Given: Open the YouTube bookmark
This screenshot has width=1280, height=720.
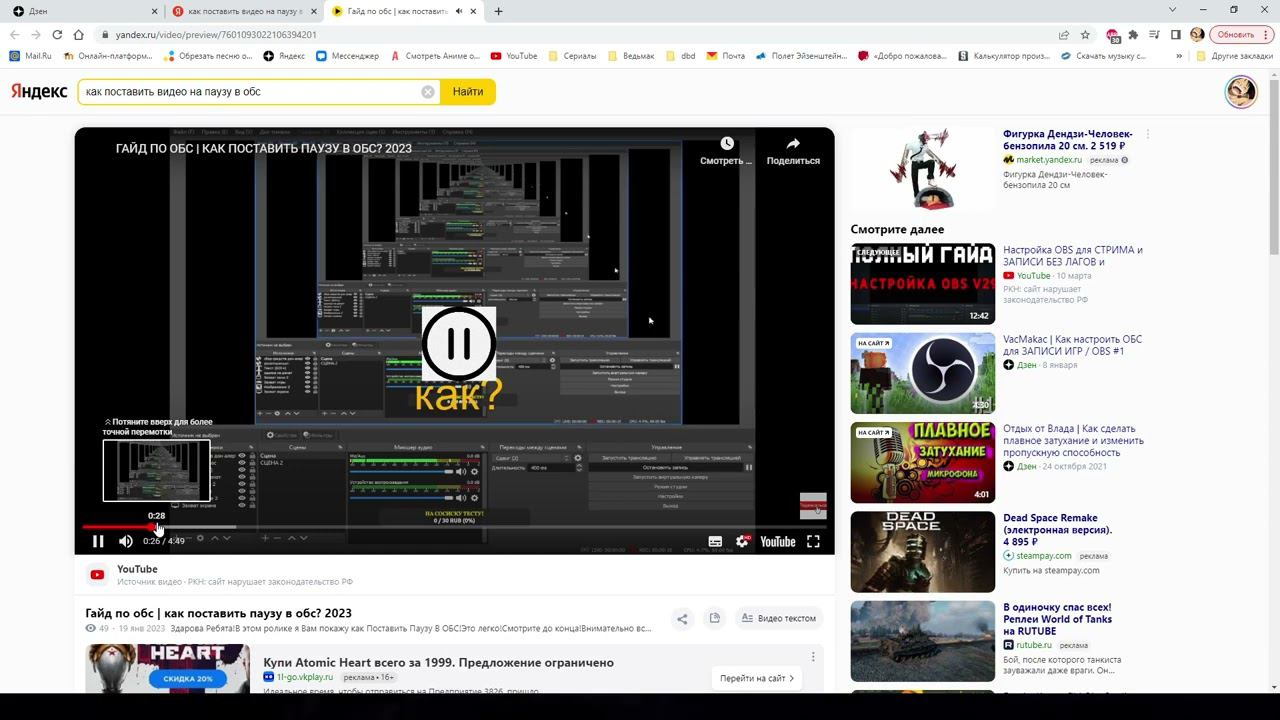Looking at the screenshot, I should tap(513, 56).
